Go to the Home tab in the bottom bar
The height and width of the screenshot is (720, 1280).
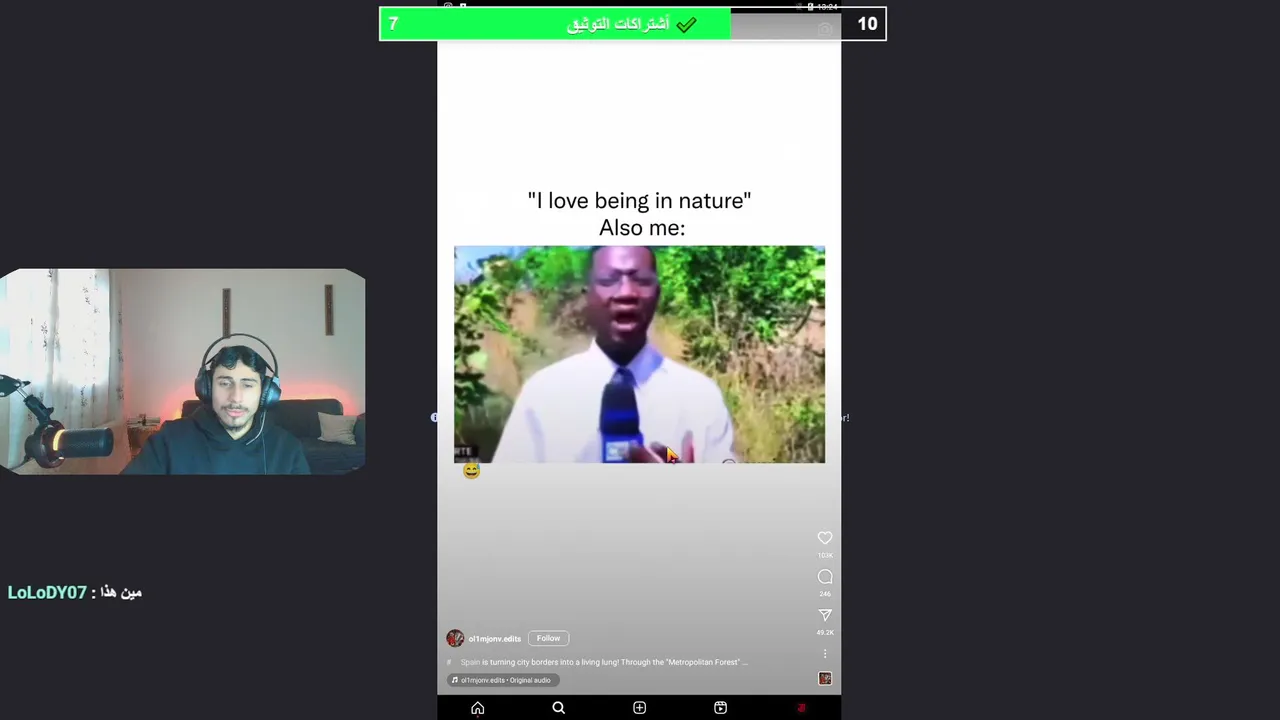click(477, 708)
